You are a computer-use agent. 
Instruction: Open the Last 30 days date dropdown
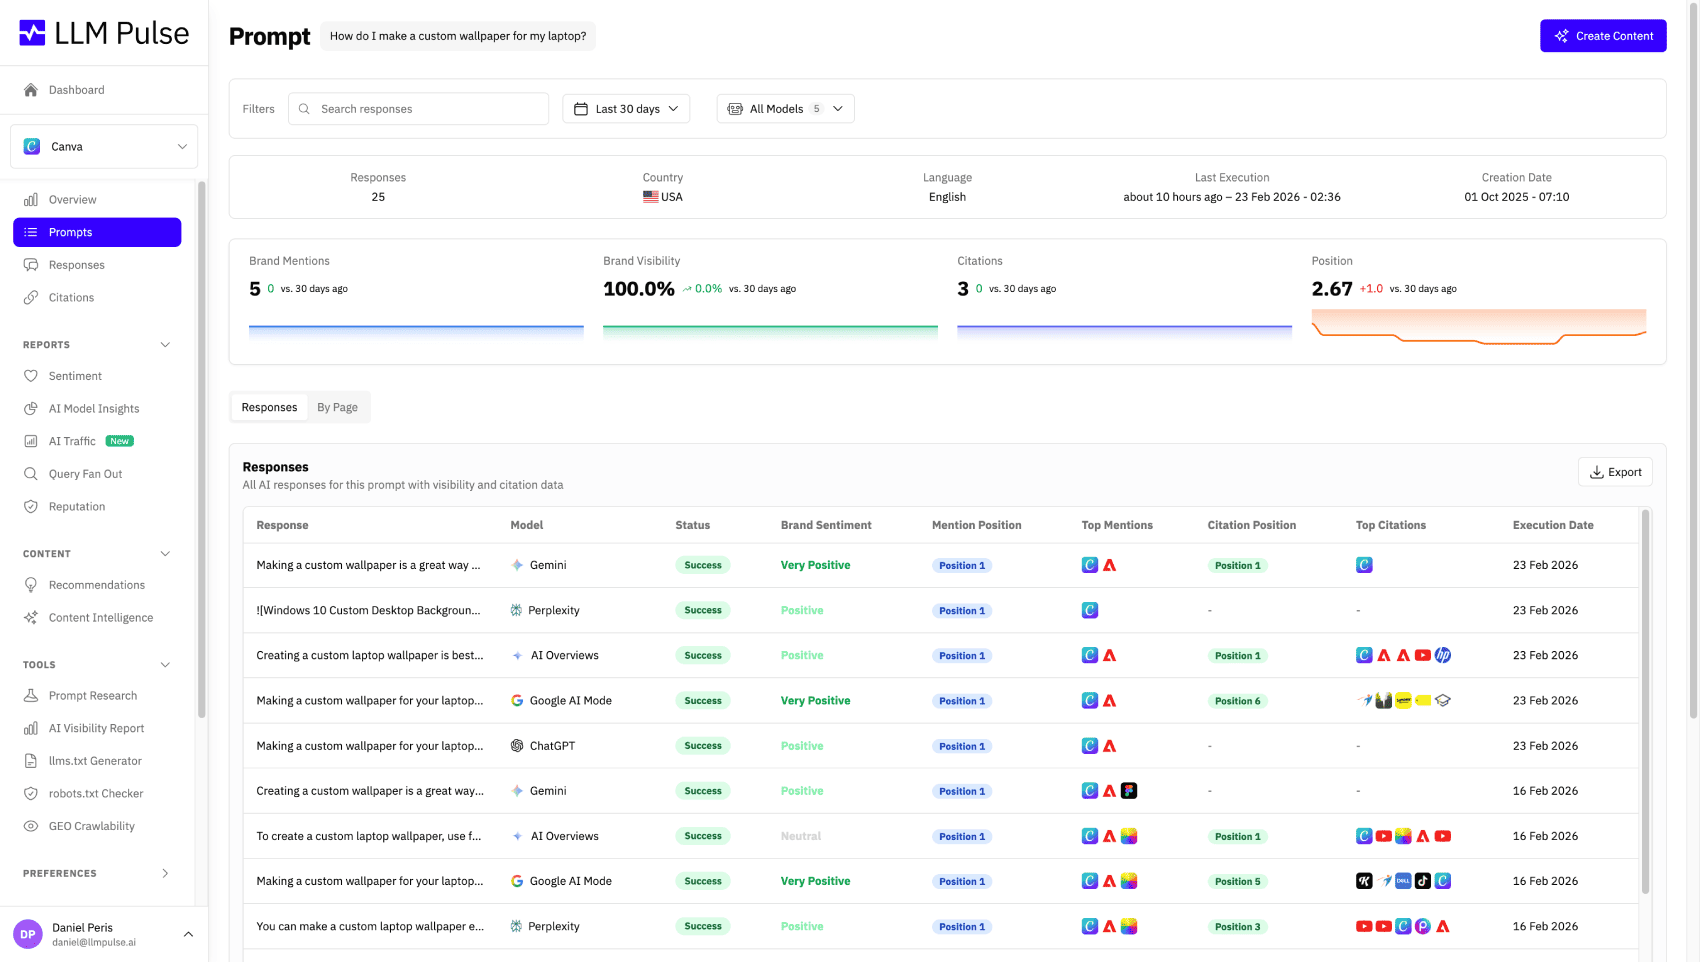(626, 109)
